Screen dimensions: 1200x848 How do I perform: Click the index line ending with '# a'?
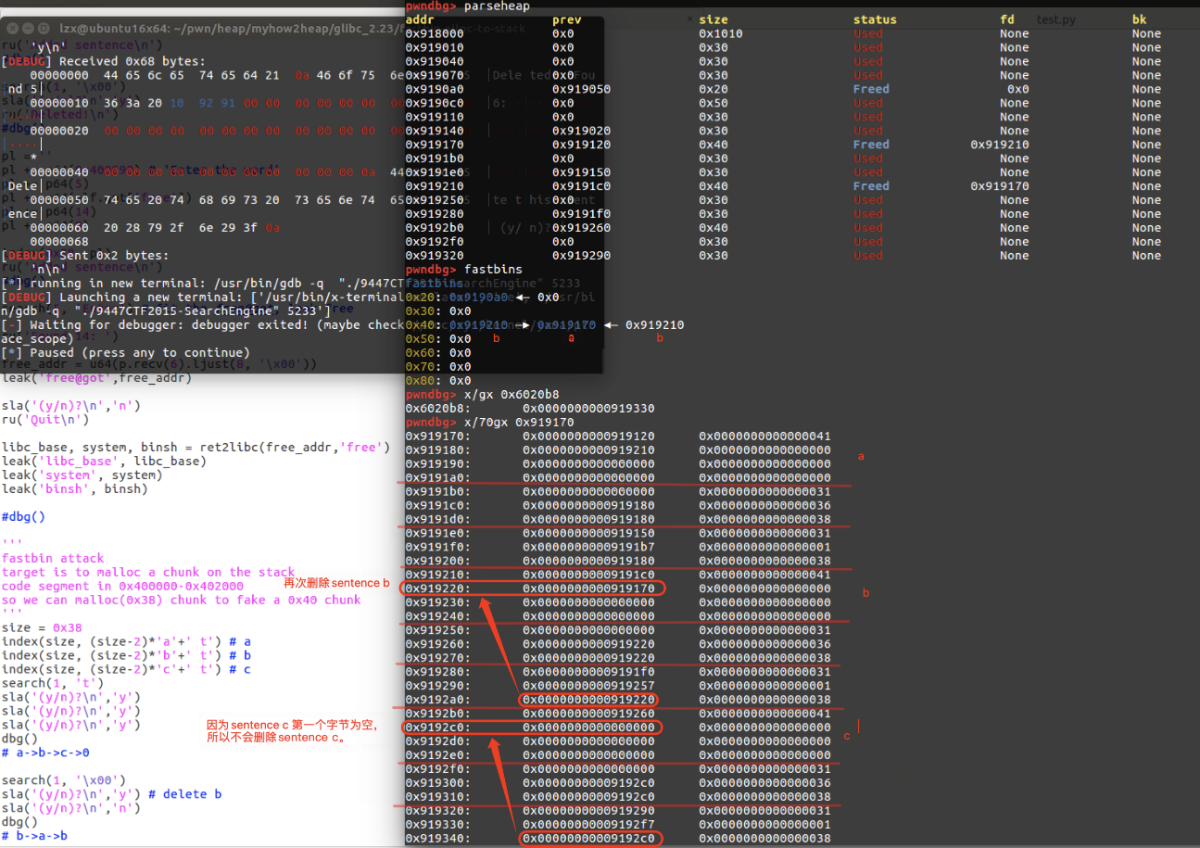(126, 641)
